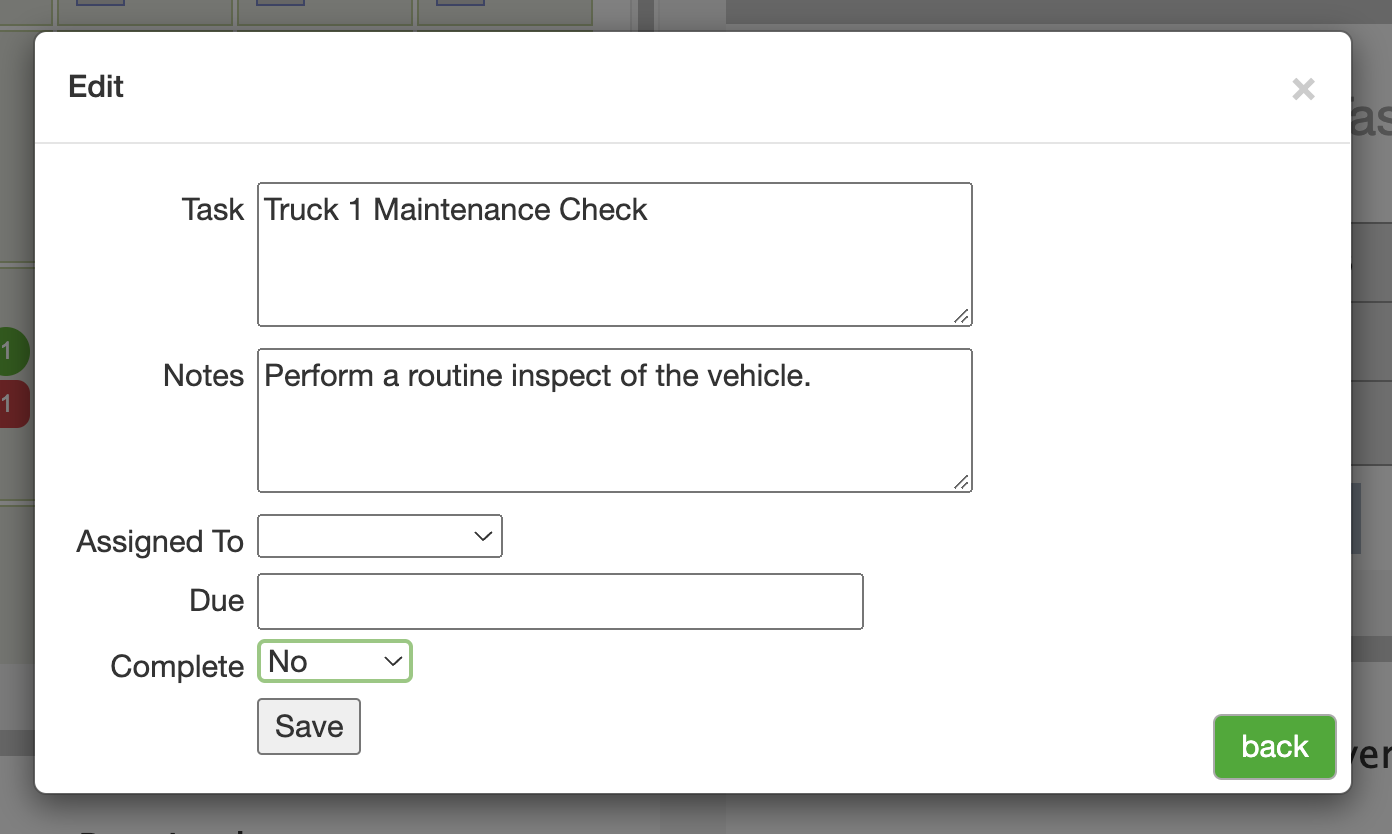Click the red badge showing 1
The image size is (1392, 834).
pos(12,404)
